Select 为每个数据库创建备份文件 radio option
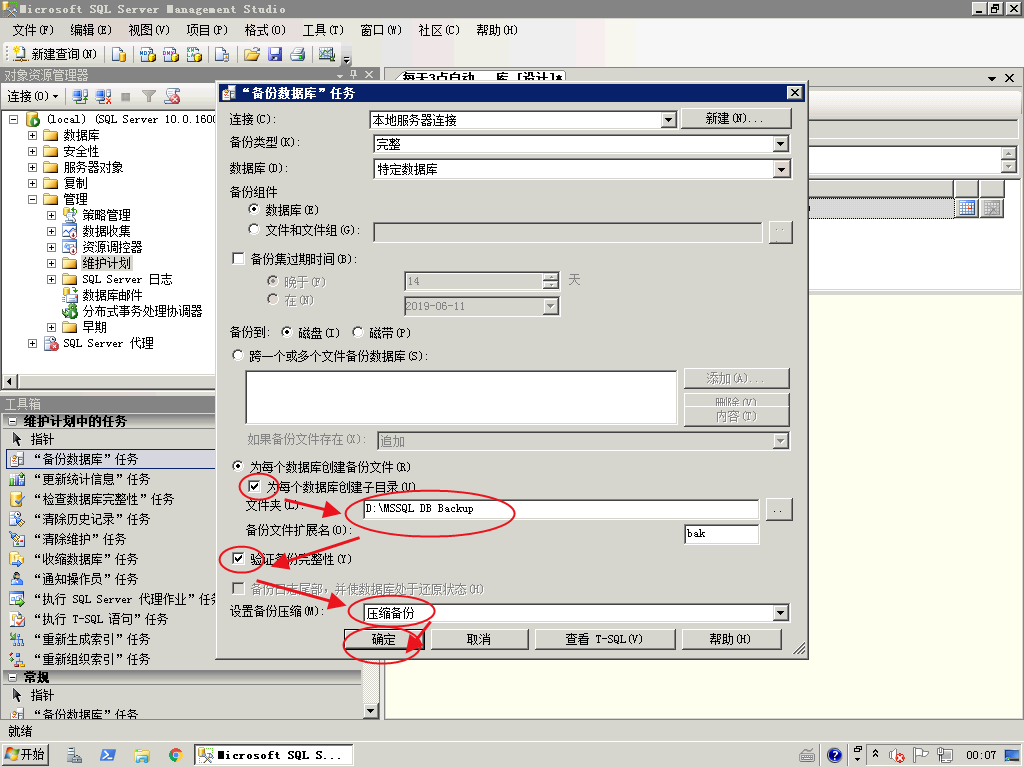 [x=238, y=467]
